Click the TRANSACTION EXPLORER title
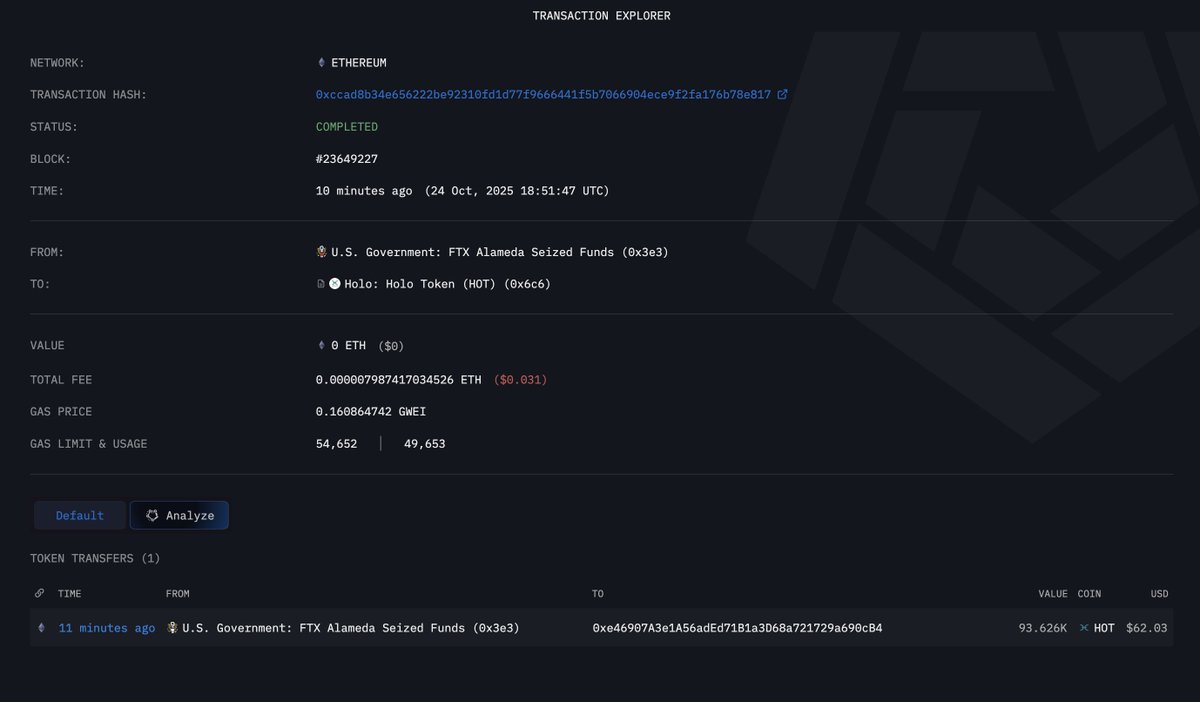This screenshot has height=702, width=1200. click(601, 16)
